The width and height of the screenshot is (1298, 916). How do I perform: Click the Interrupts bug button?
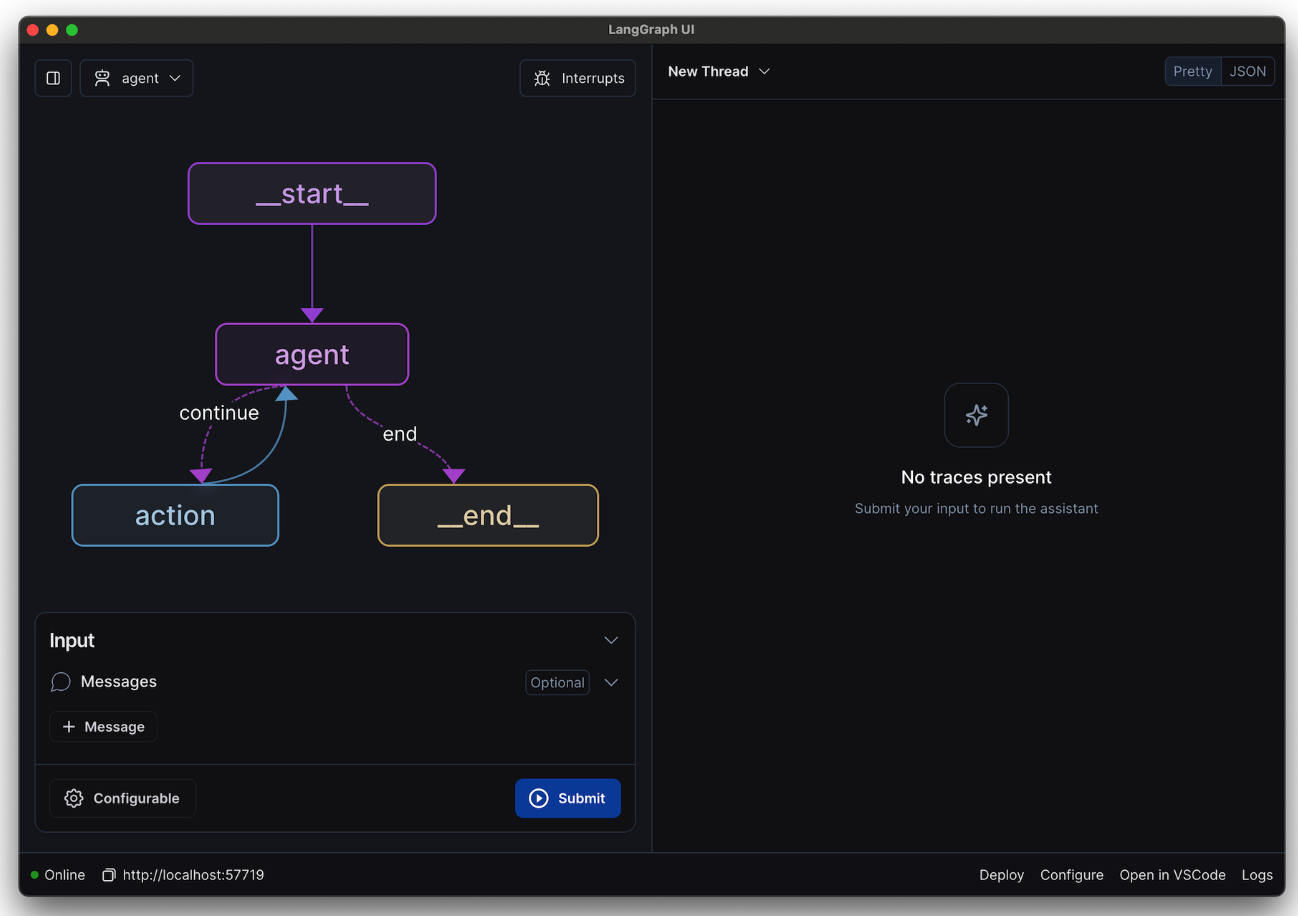coord(578,78)
